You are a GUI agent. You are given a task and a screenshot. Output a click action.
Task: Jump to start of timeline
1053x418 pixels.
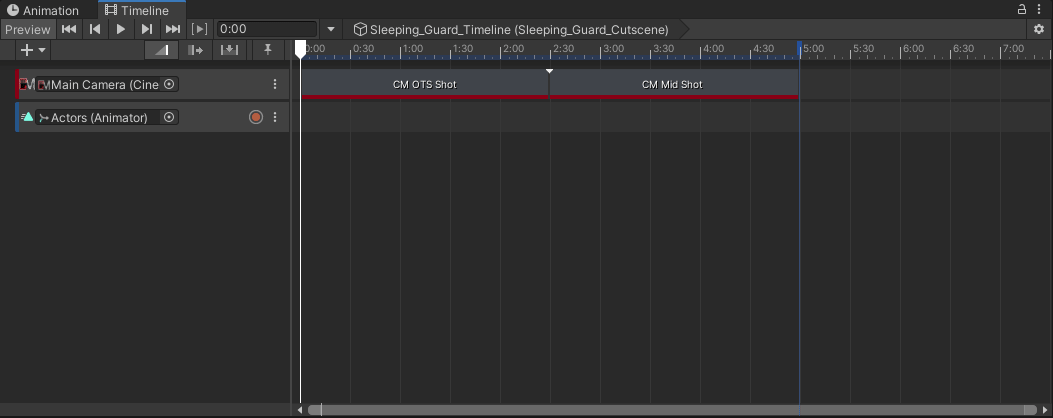point(68,29)
